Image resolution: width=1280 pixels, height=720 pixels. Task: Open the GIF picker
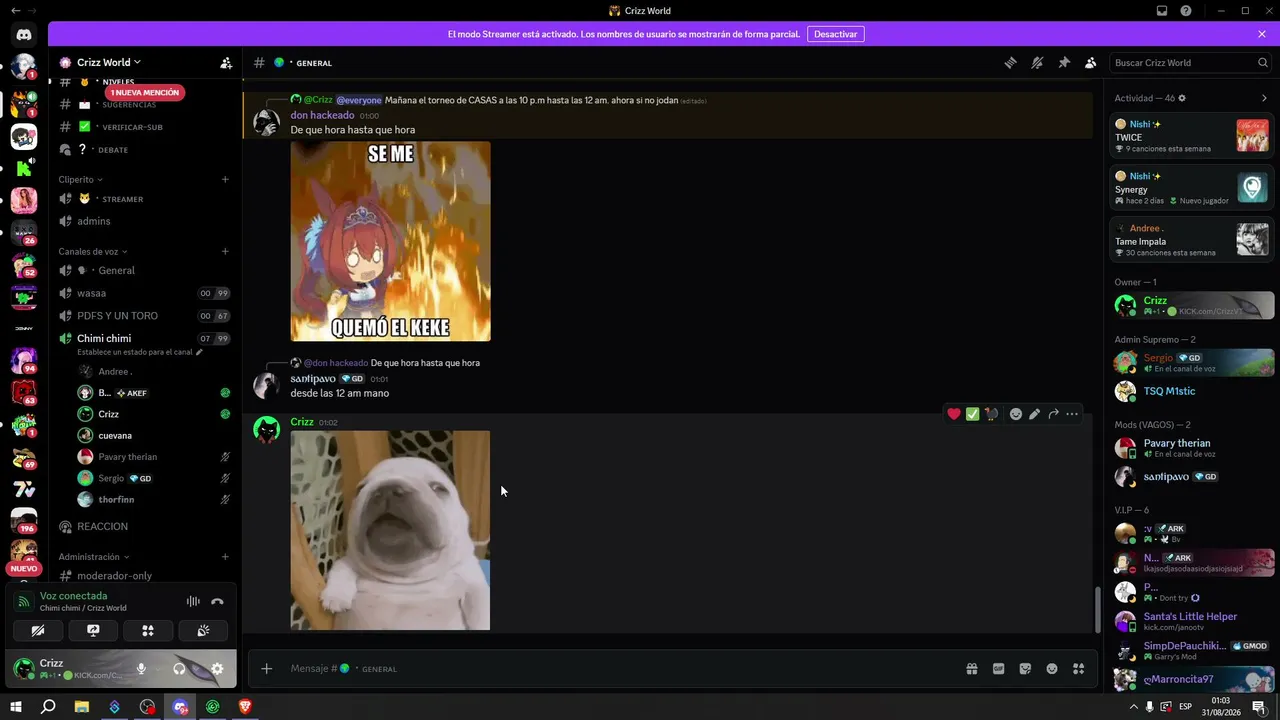coord(998,669)
